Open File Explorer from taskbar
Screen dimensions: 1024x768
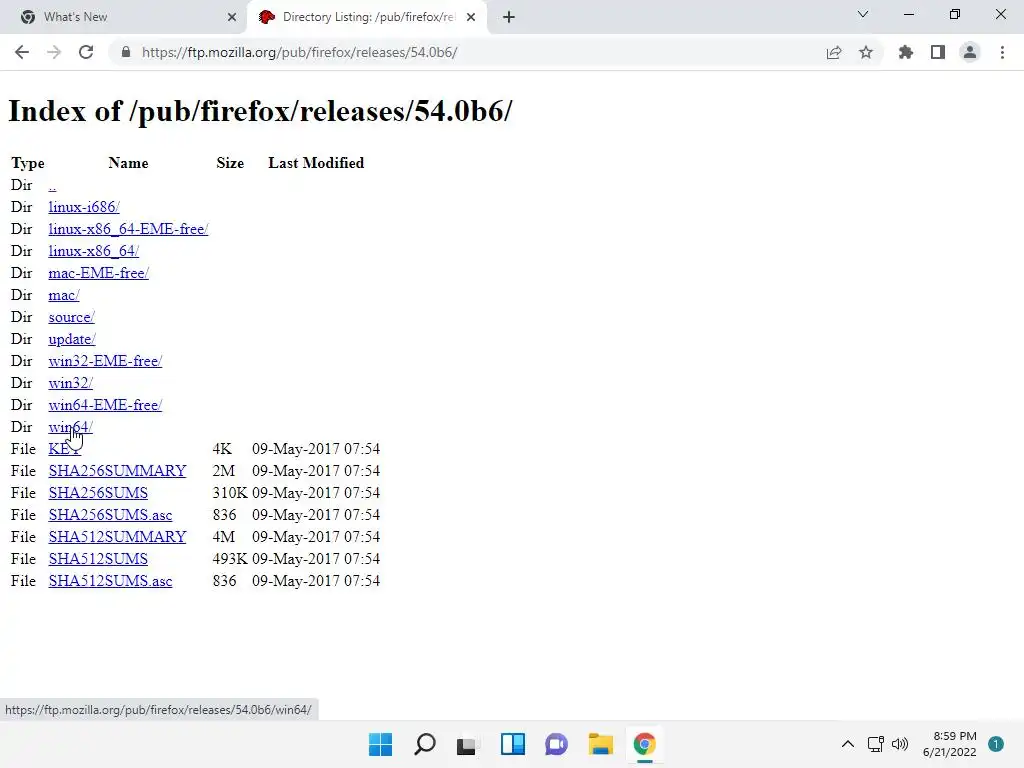(600, 744)
